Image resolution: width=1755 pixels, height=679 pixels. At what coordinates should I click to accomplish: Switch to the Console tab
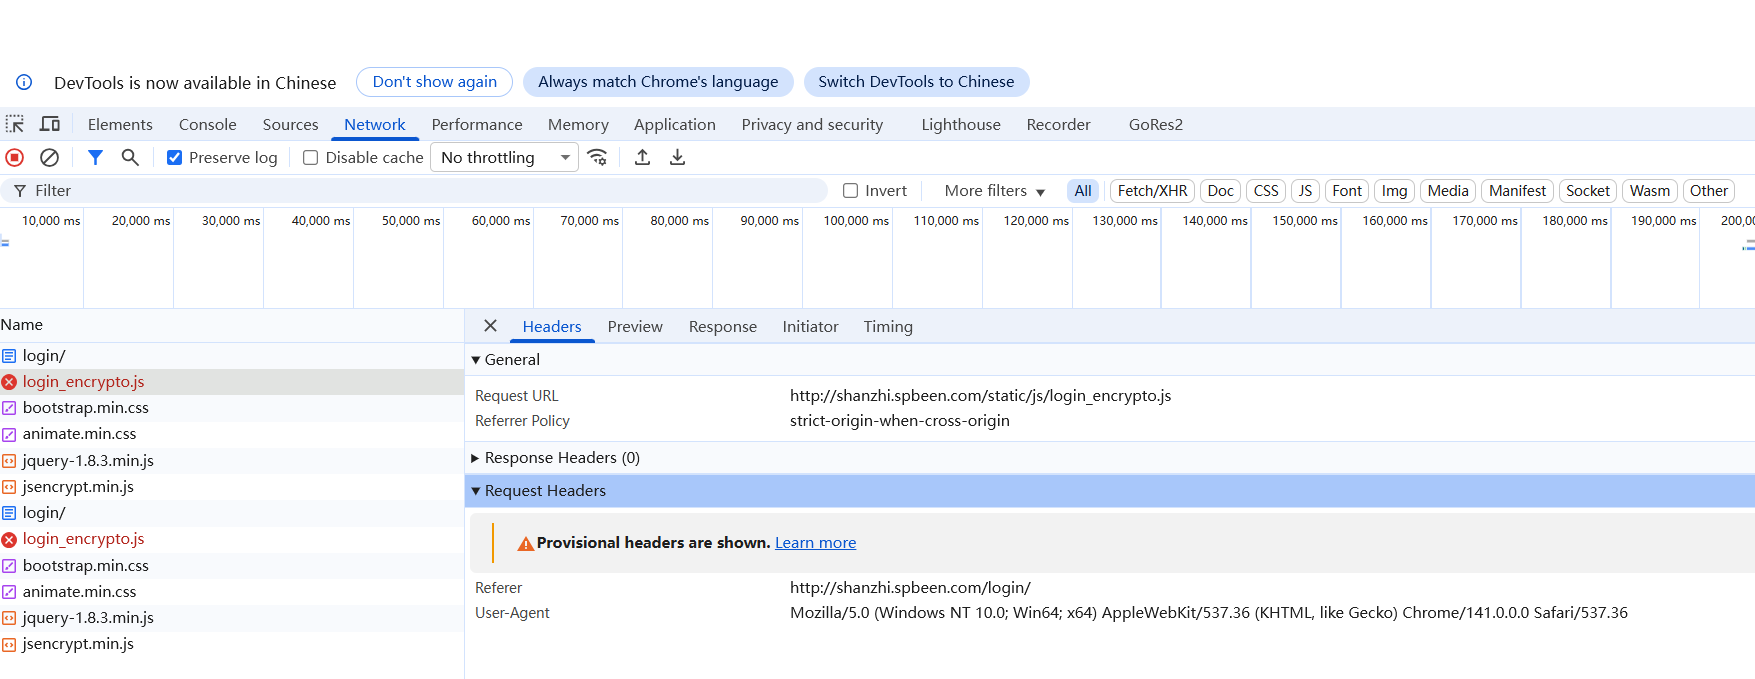(x=207, y=124)
